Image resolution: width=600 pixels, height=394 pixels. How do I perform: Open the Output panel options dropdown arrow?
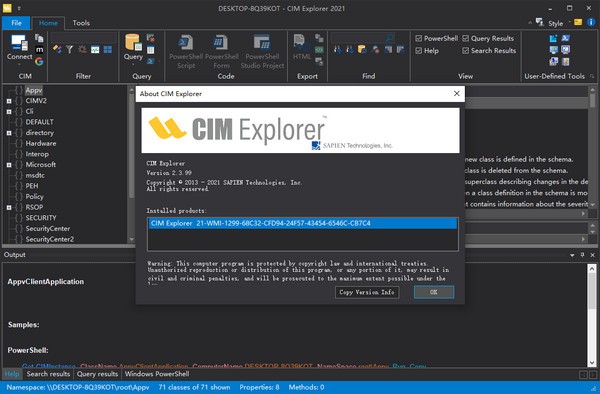[x=572, y=255]
